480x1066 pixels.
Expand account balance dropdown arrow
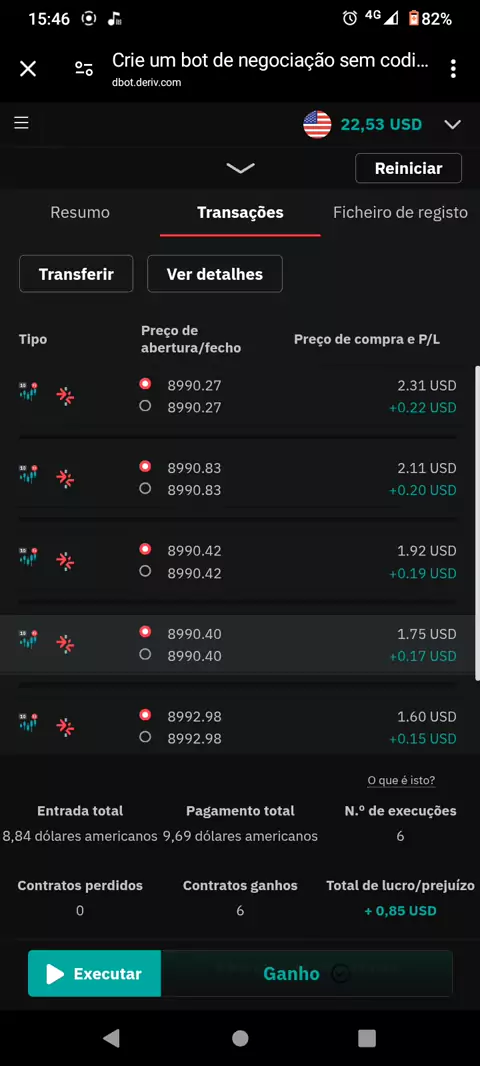[453, 124]
